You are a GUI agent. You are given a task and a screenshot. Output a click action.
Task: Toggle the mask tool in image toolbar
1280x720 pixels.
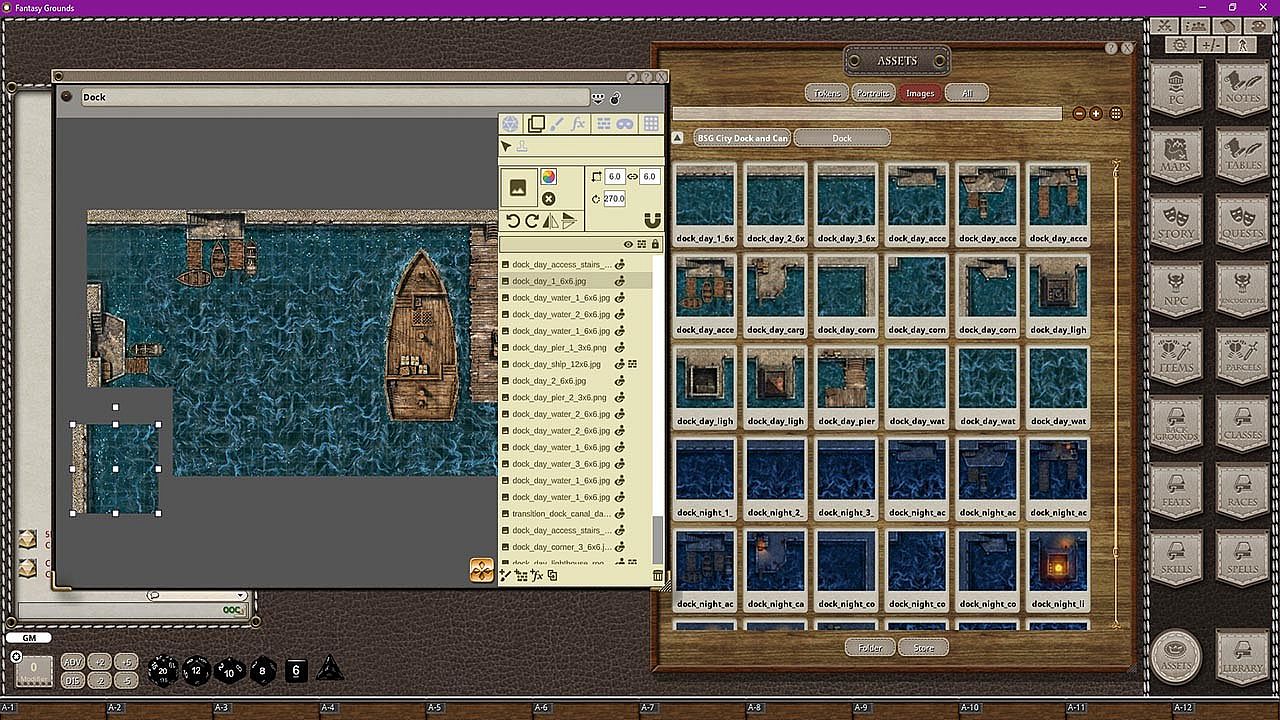point(625,124)
